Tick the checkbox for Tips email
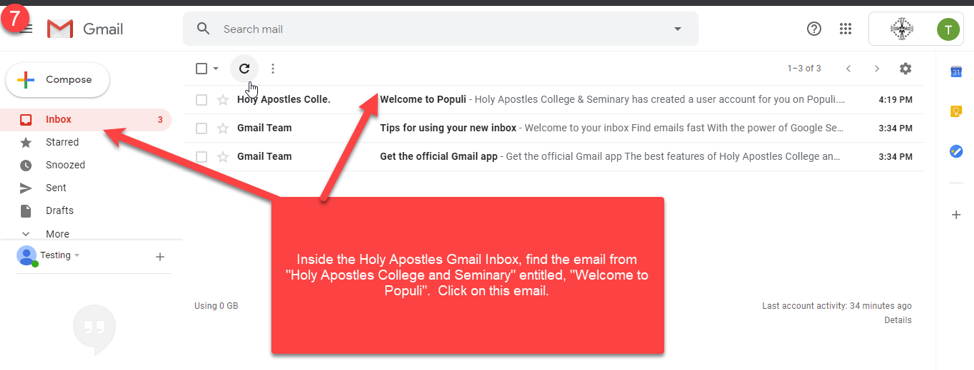974x370 pixels. 201,129
